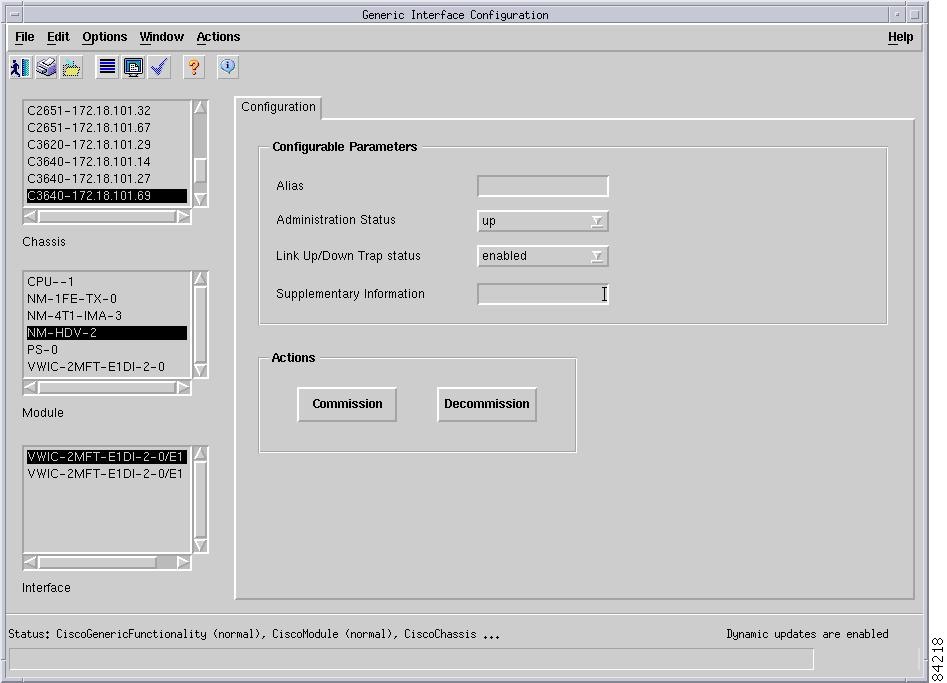The width and height of the screenshot is (947, 683).
Task: Click Interface list scroll right arrow
Action: 183,562
